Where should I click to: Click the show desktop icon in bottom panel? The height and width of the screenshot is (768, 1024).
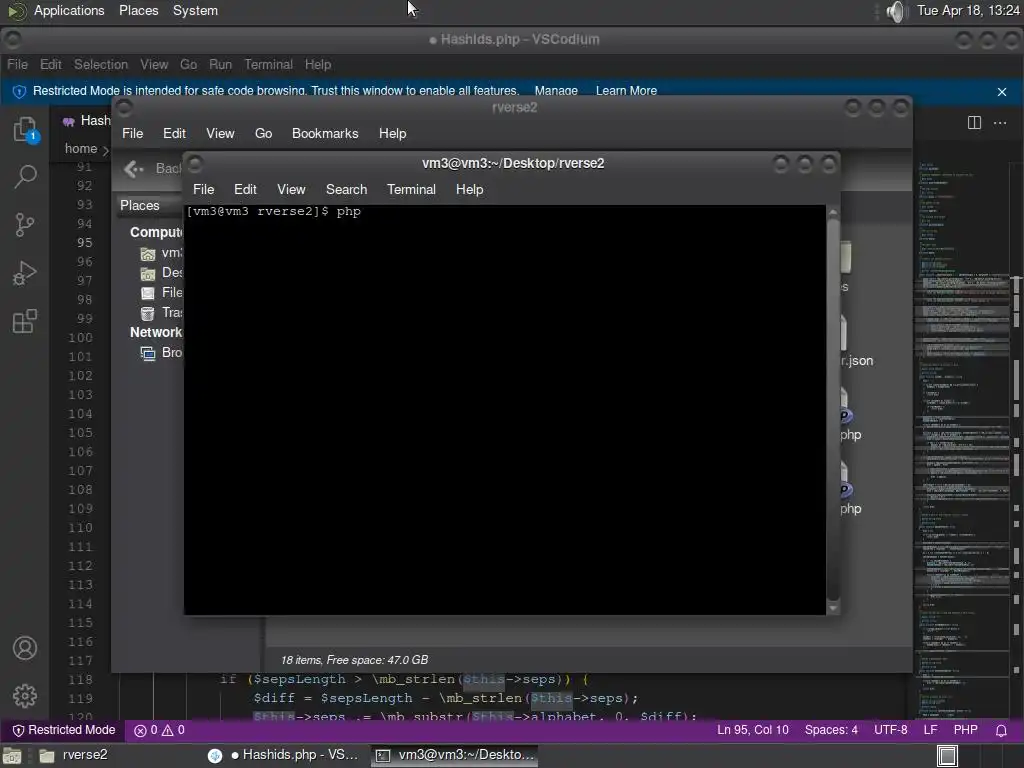[x=12, y=756]
